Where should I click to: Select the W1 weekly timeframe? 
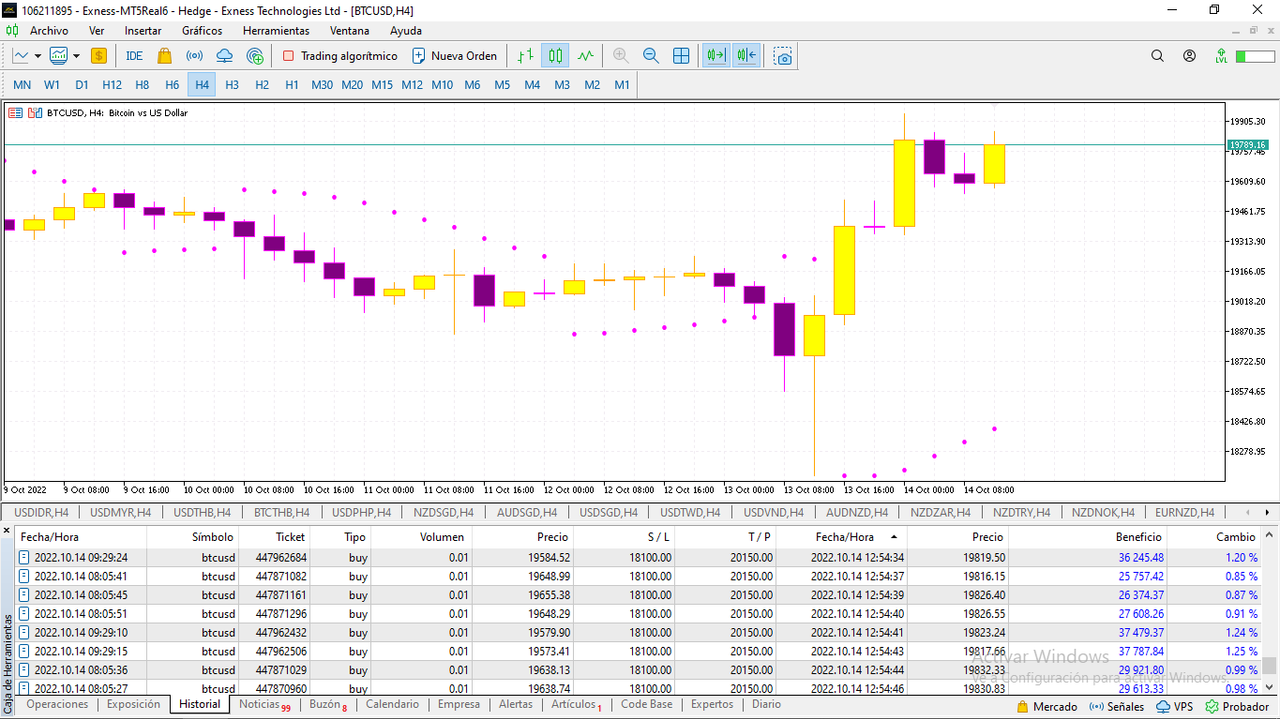(52, 85)
